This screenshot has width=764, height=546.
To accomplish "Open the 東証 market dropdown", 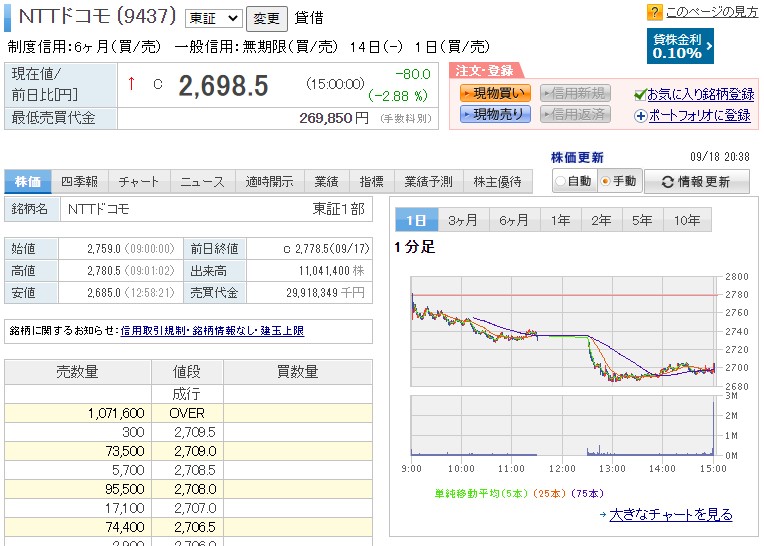I will coord(213,19).
